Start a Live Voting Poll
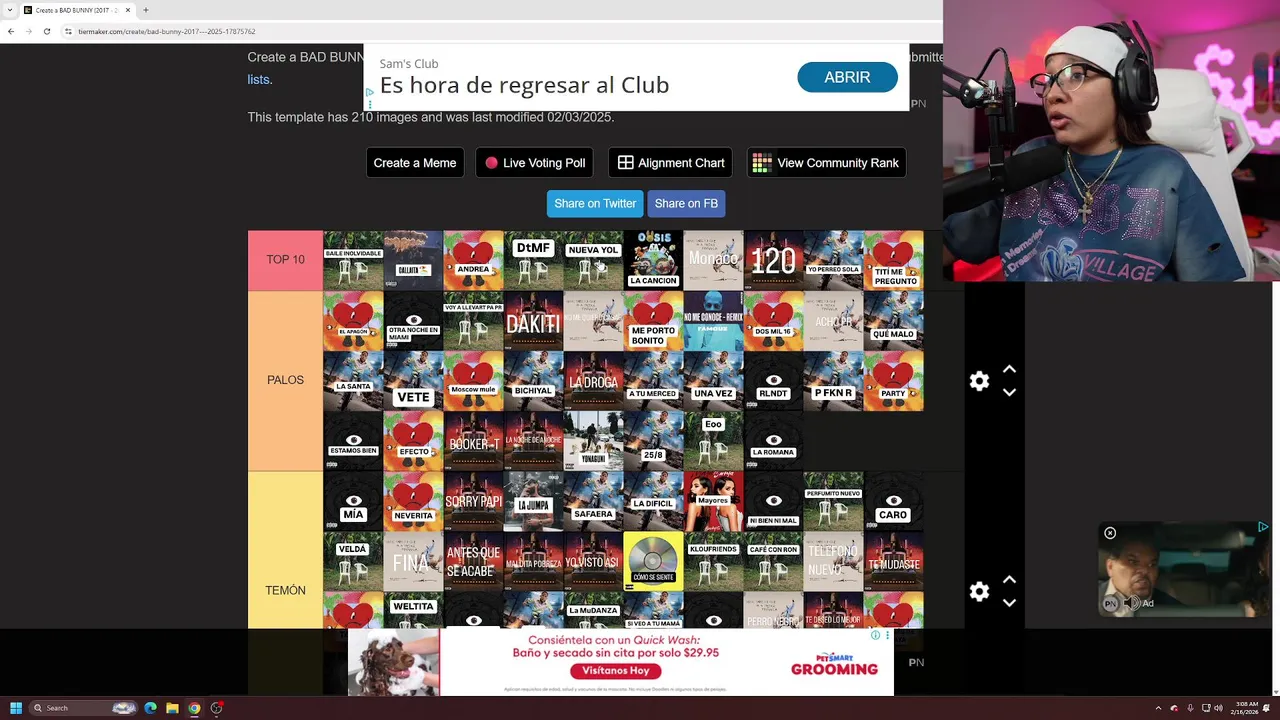1280x720 pixels. pyautogui.click(x=535, y=163)
